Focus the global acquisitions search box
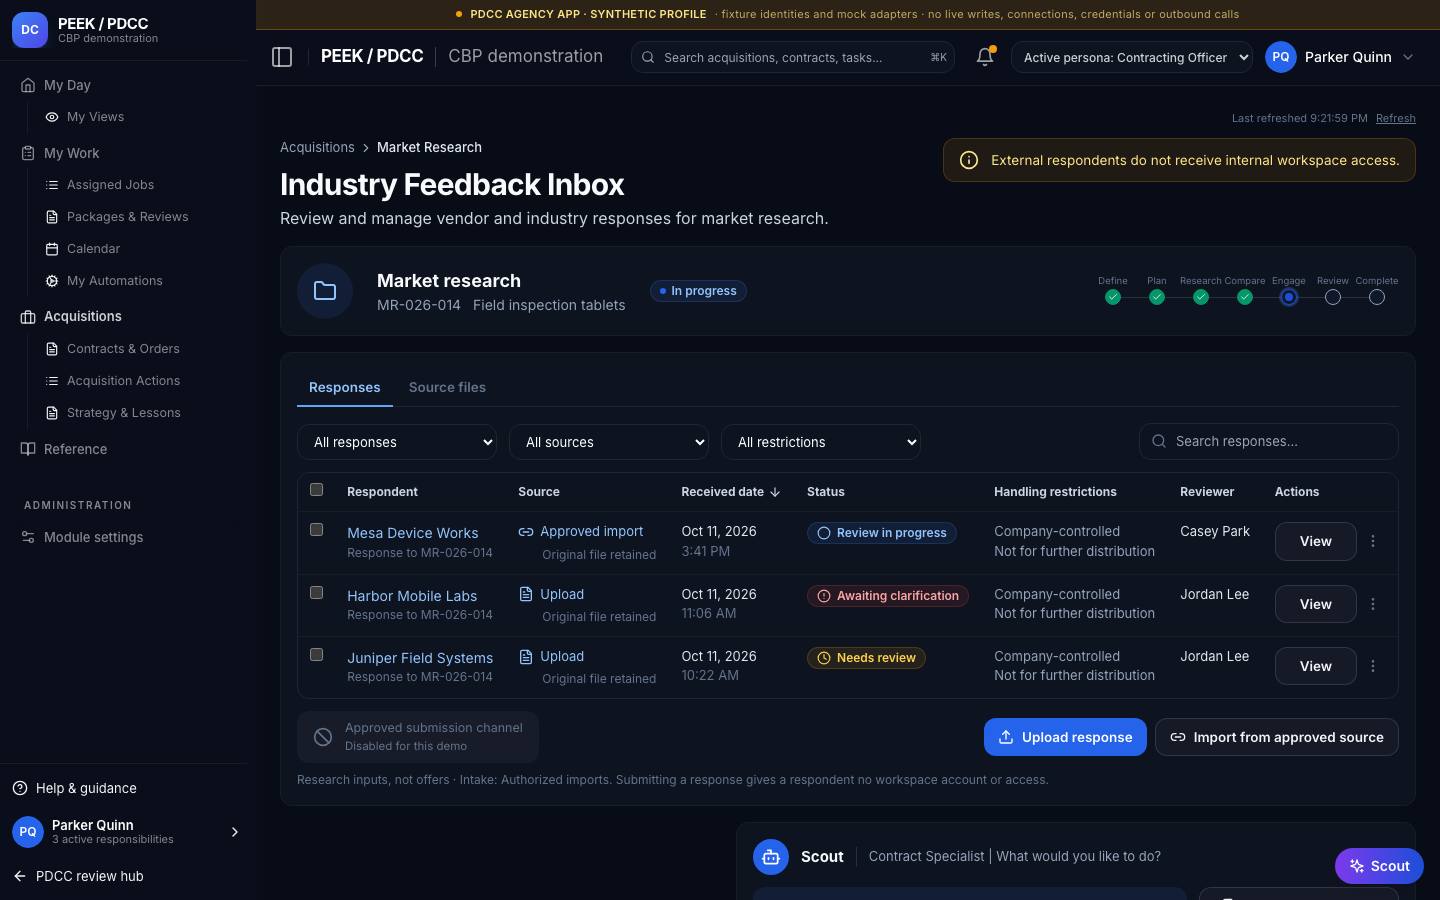The height and width of the screenshot is (900, 1440). coord(792,57)
